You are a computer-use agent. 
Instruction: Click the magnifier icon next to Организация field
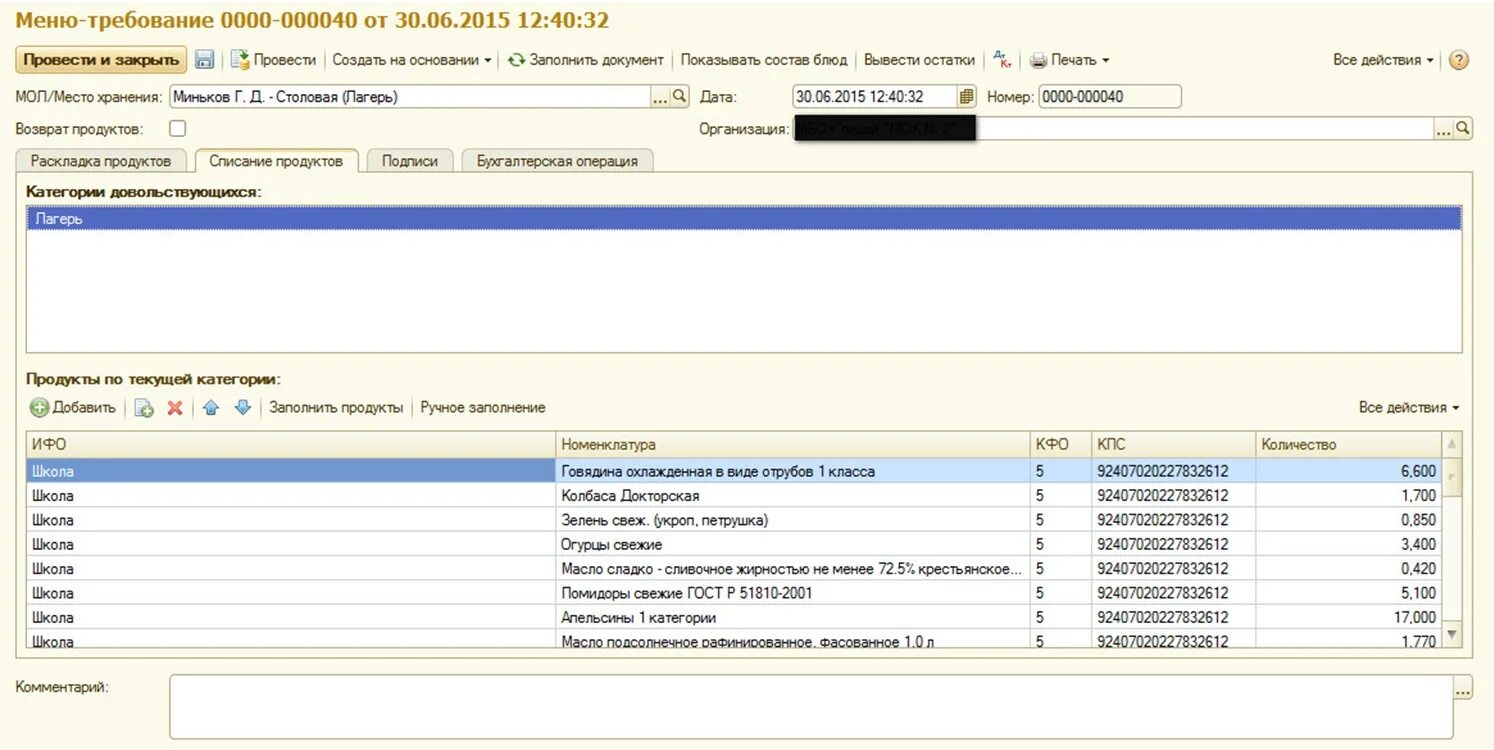click(x=1463, y=129)
